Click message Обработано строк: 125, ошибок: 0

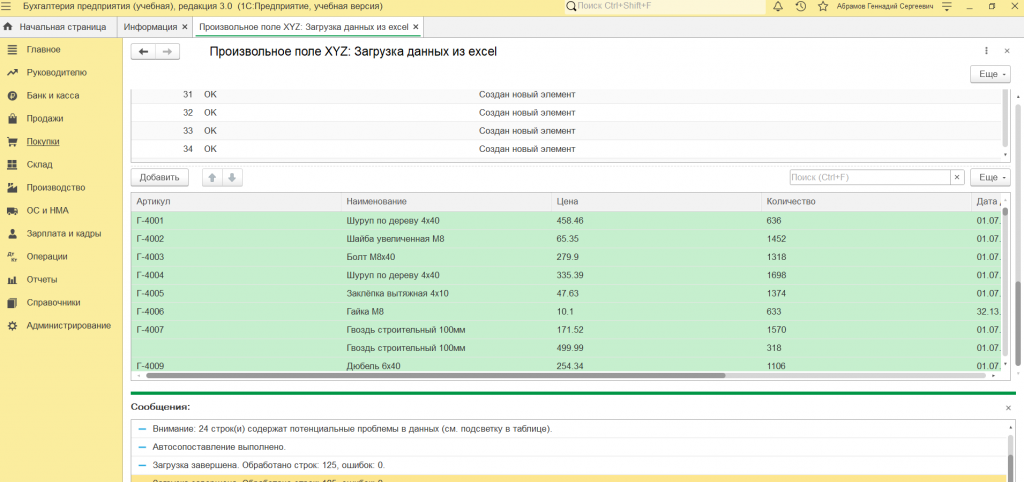(x=268, y=465)
